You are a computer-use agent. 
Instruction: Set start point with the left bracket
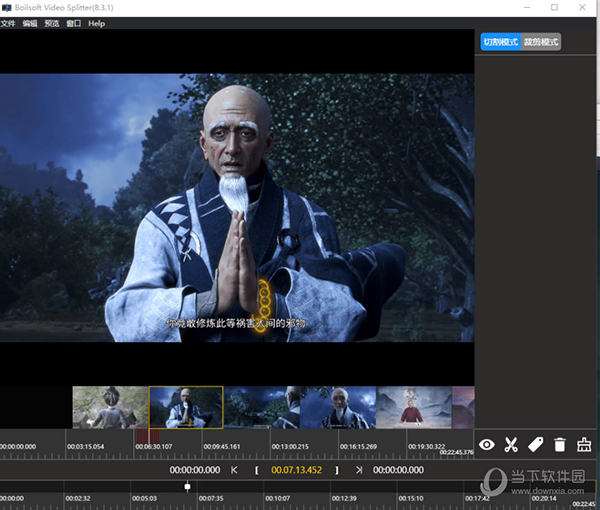coord(256,470)
